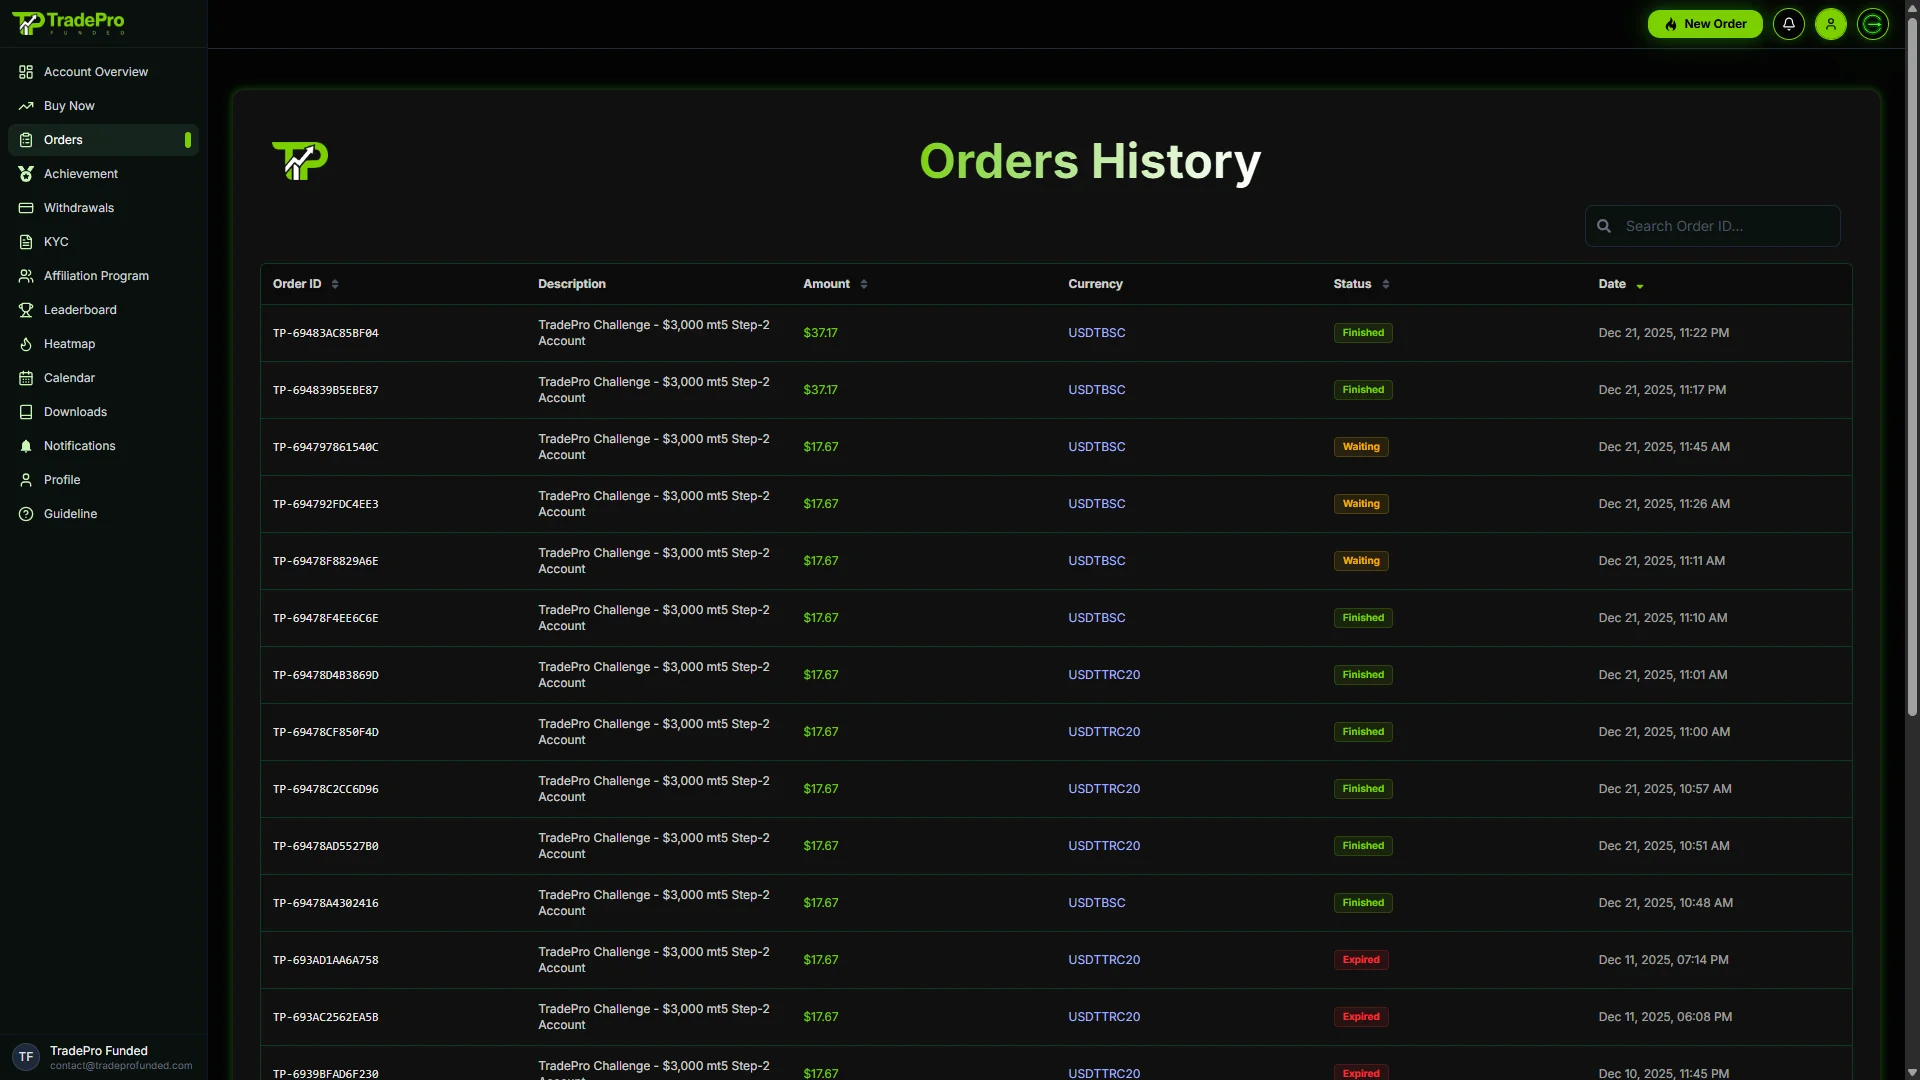Click the Calendar icon in sidebar
The image size is (1920, 1080).
26,378
